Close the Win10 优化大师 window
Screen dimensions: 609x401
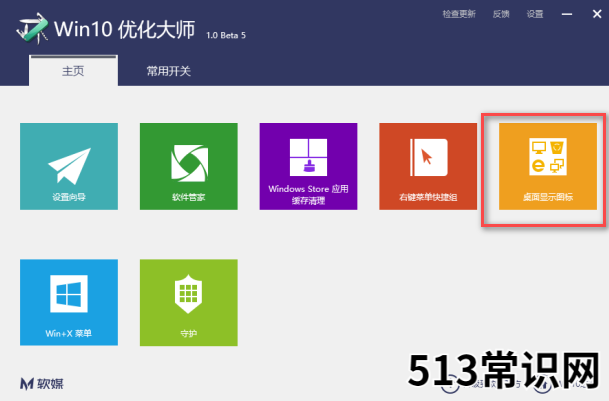tap(597, 14)
